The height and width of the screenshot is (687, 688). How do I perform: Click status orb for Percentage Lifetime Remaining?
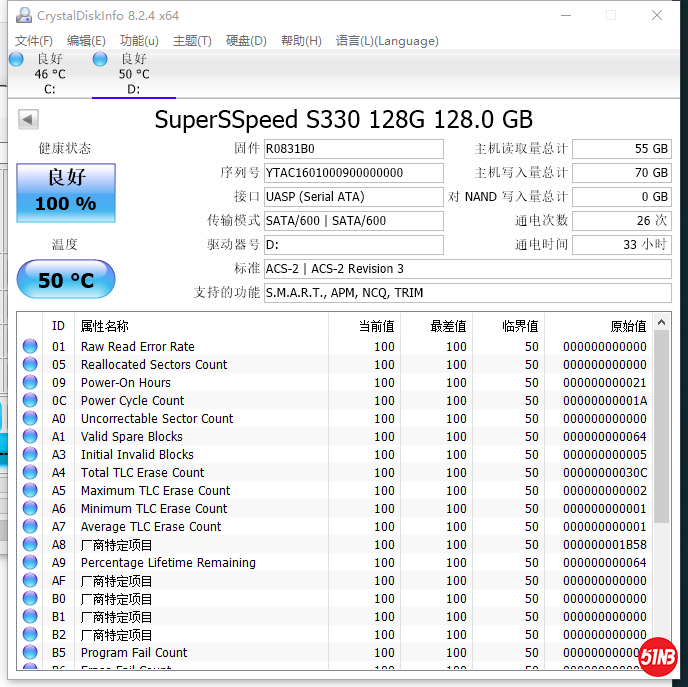click(x=30, y=563)
